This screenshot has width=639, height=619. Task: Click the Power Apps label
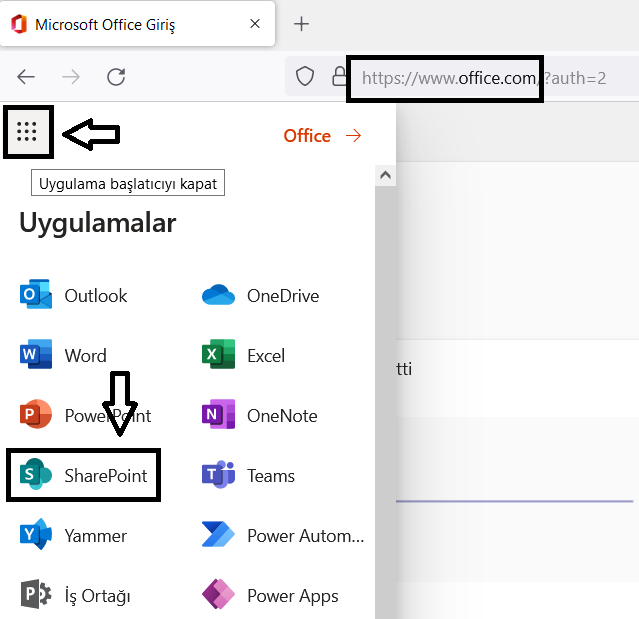click(293, 596)
